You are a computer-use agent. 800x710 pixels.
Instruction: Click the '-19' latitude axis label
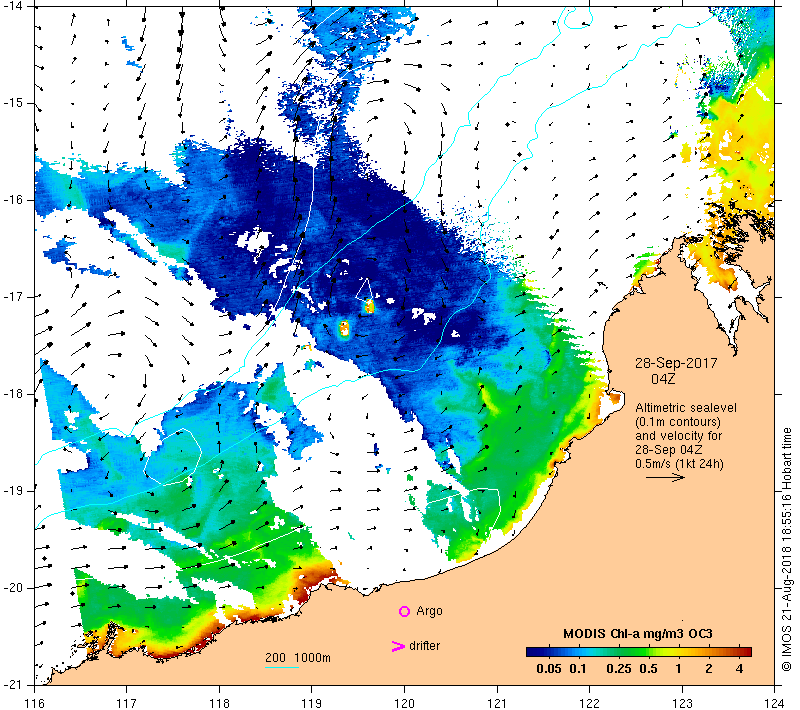[13, 491]
